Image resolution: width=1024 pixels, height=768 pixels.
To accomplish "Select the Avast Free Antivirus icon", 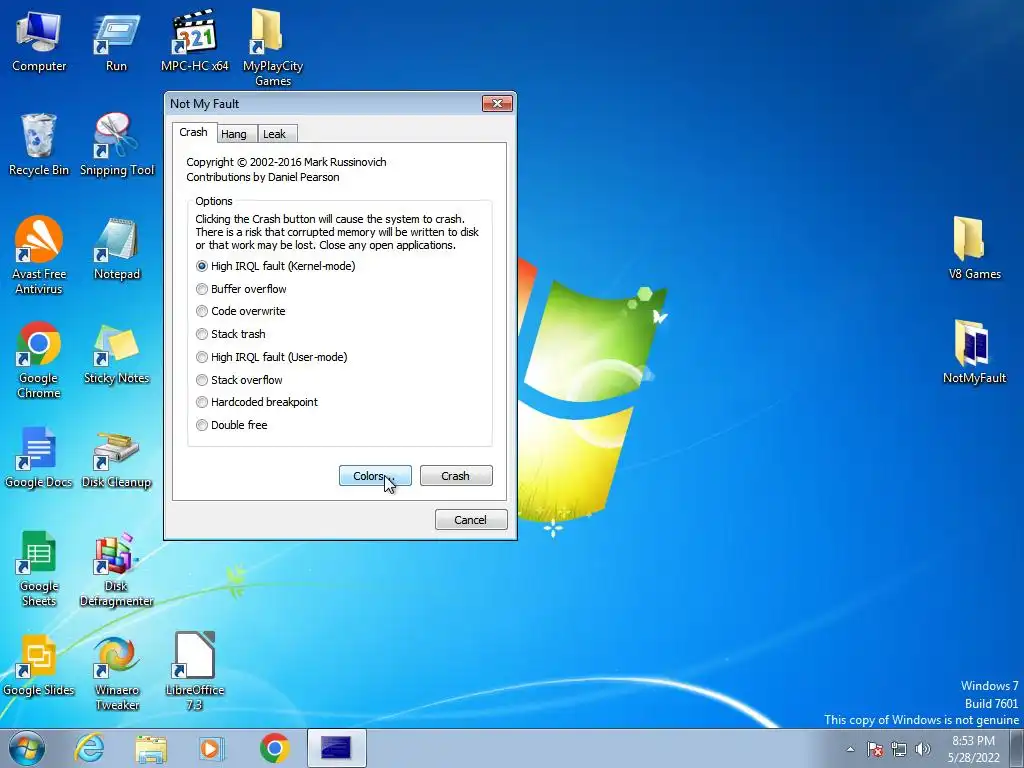I will 39,255.
